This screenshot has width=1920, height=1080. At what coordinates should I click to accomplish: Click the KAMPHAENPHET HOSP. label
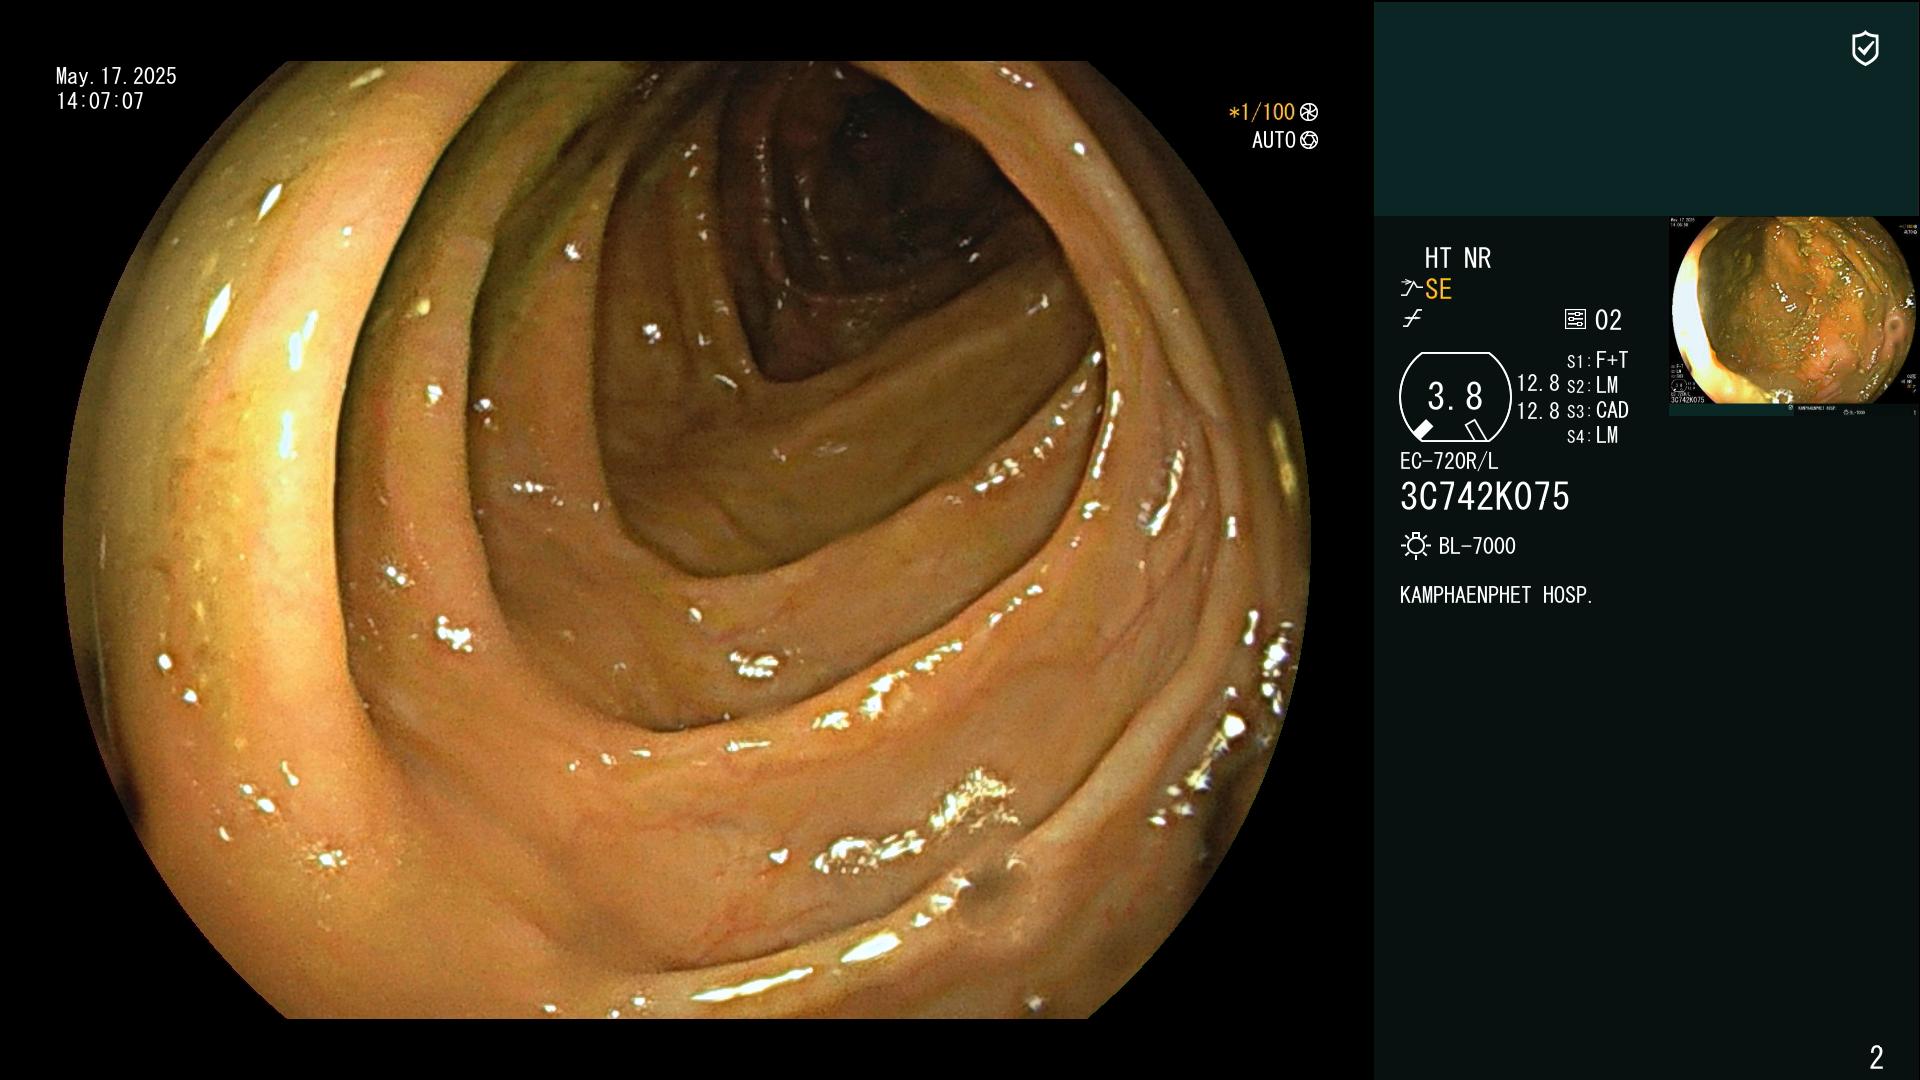[1496, 595]
